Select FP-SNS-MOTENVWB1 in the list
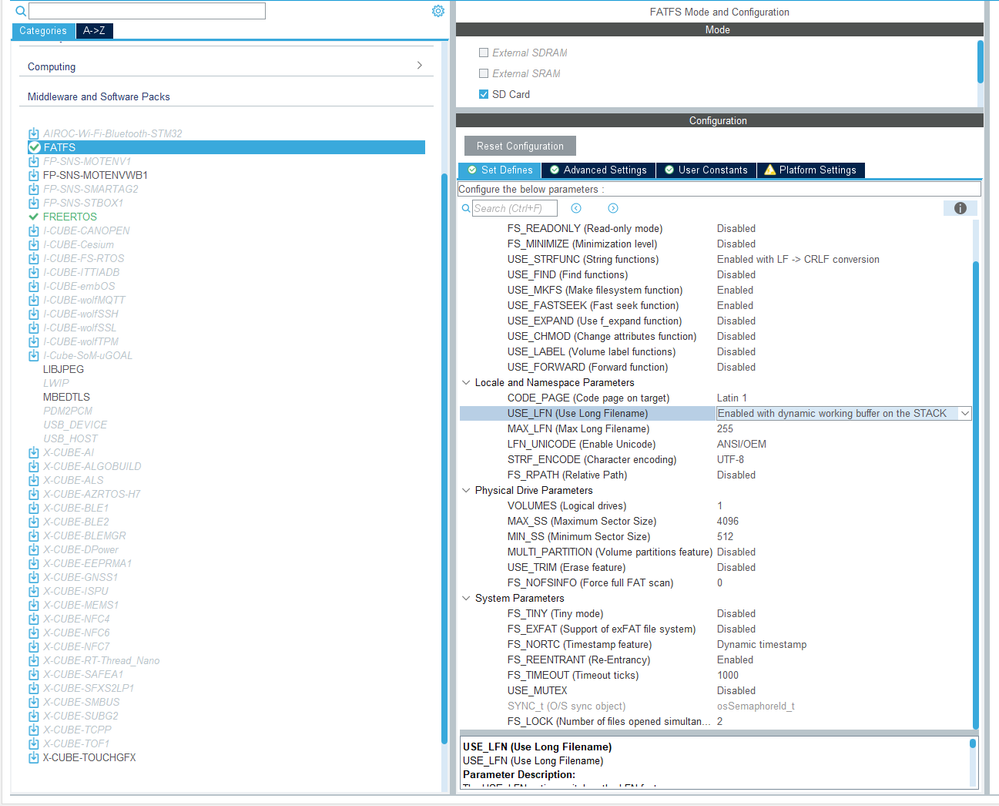 click(x=95, y=175)
